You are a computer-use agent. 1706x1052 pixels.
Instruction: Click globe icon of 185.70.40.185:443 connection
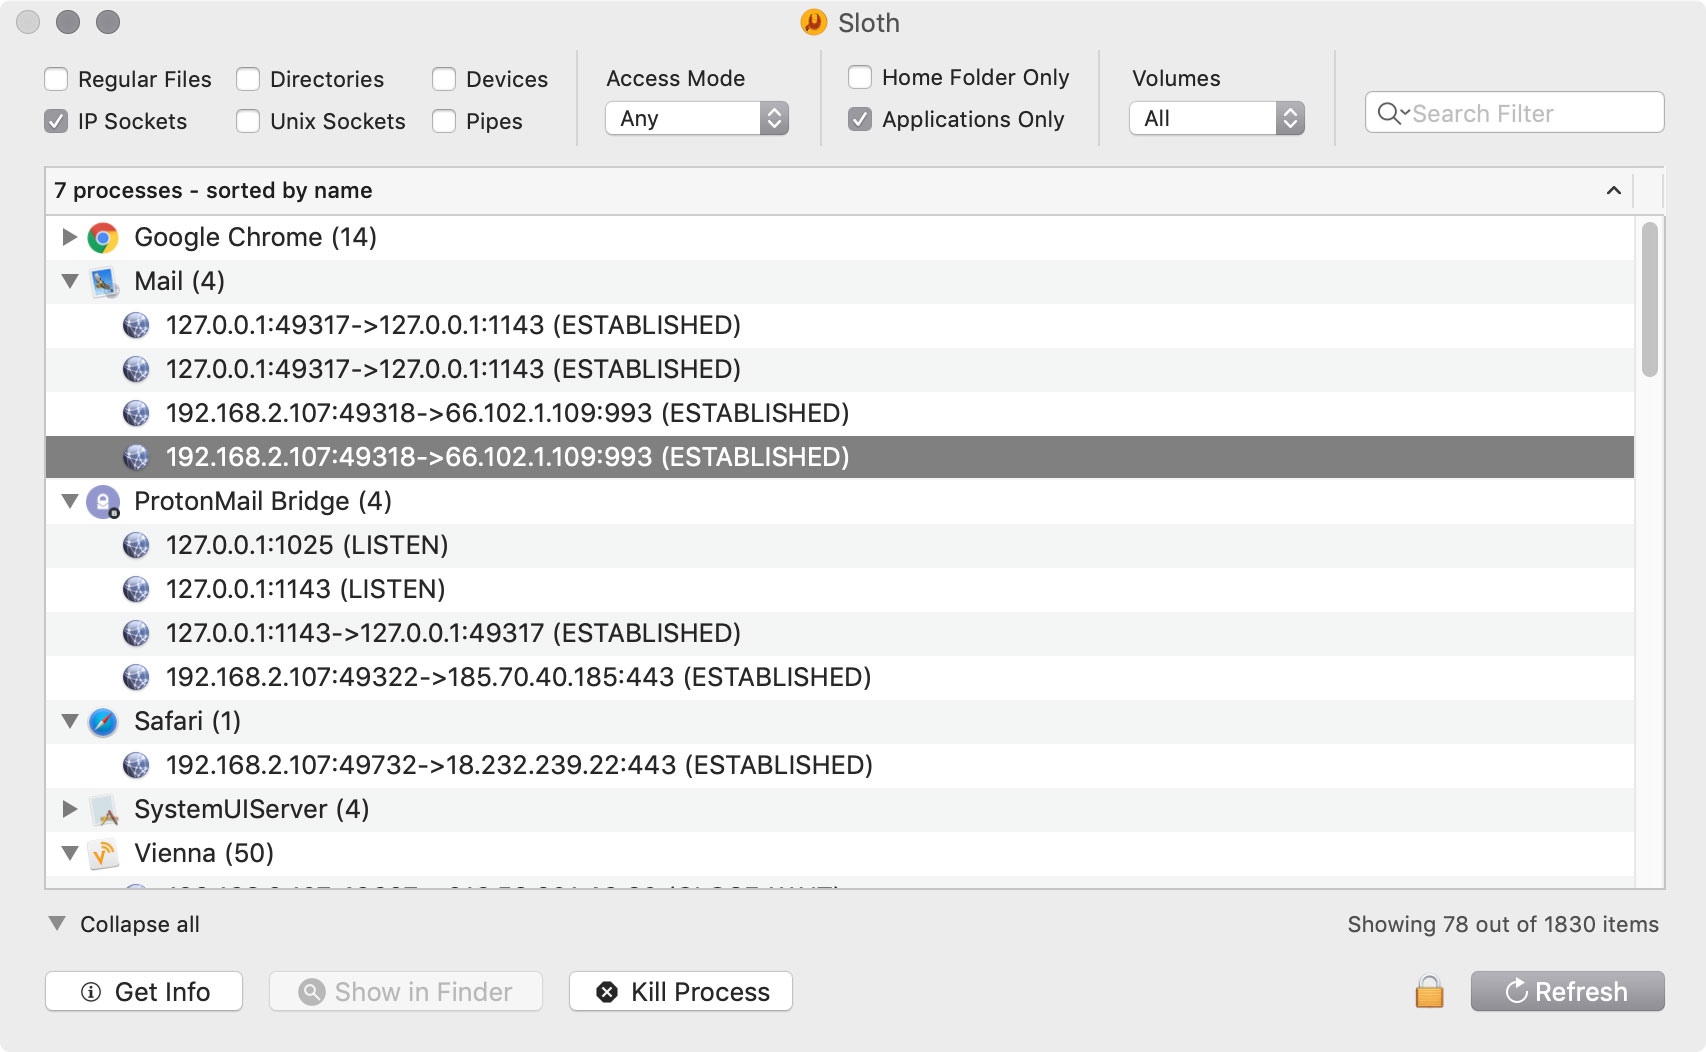click(x=136, y=678)
